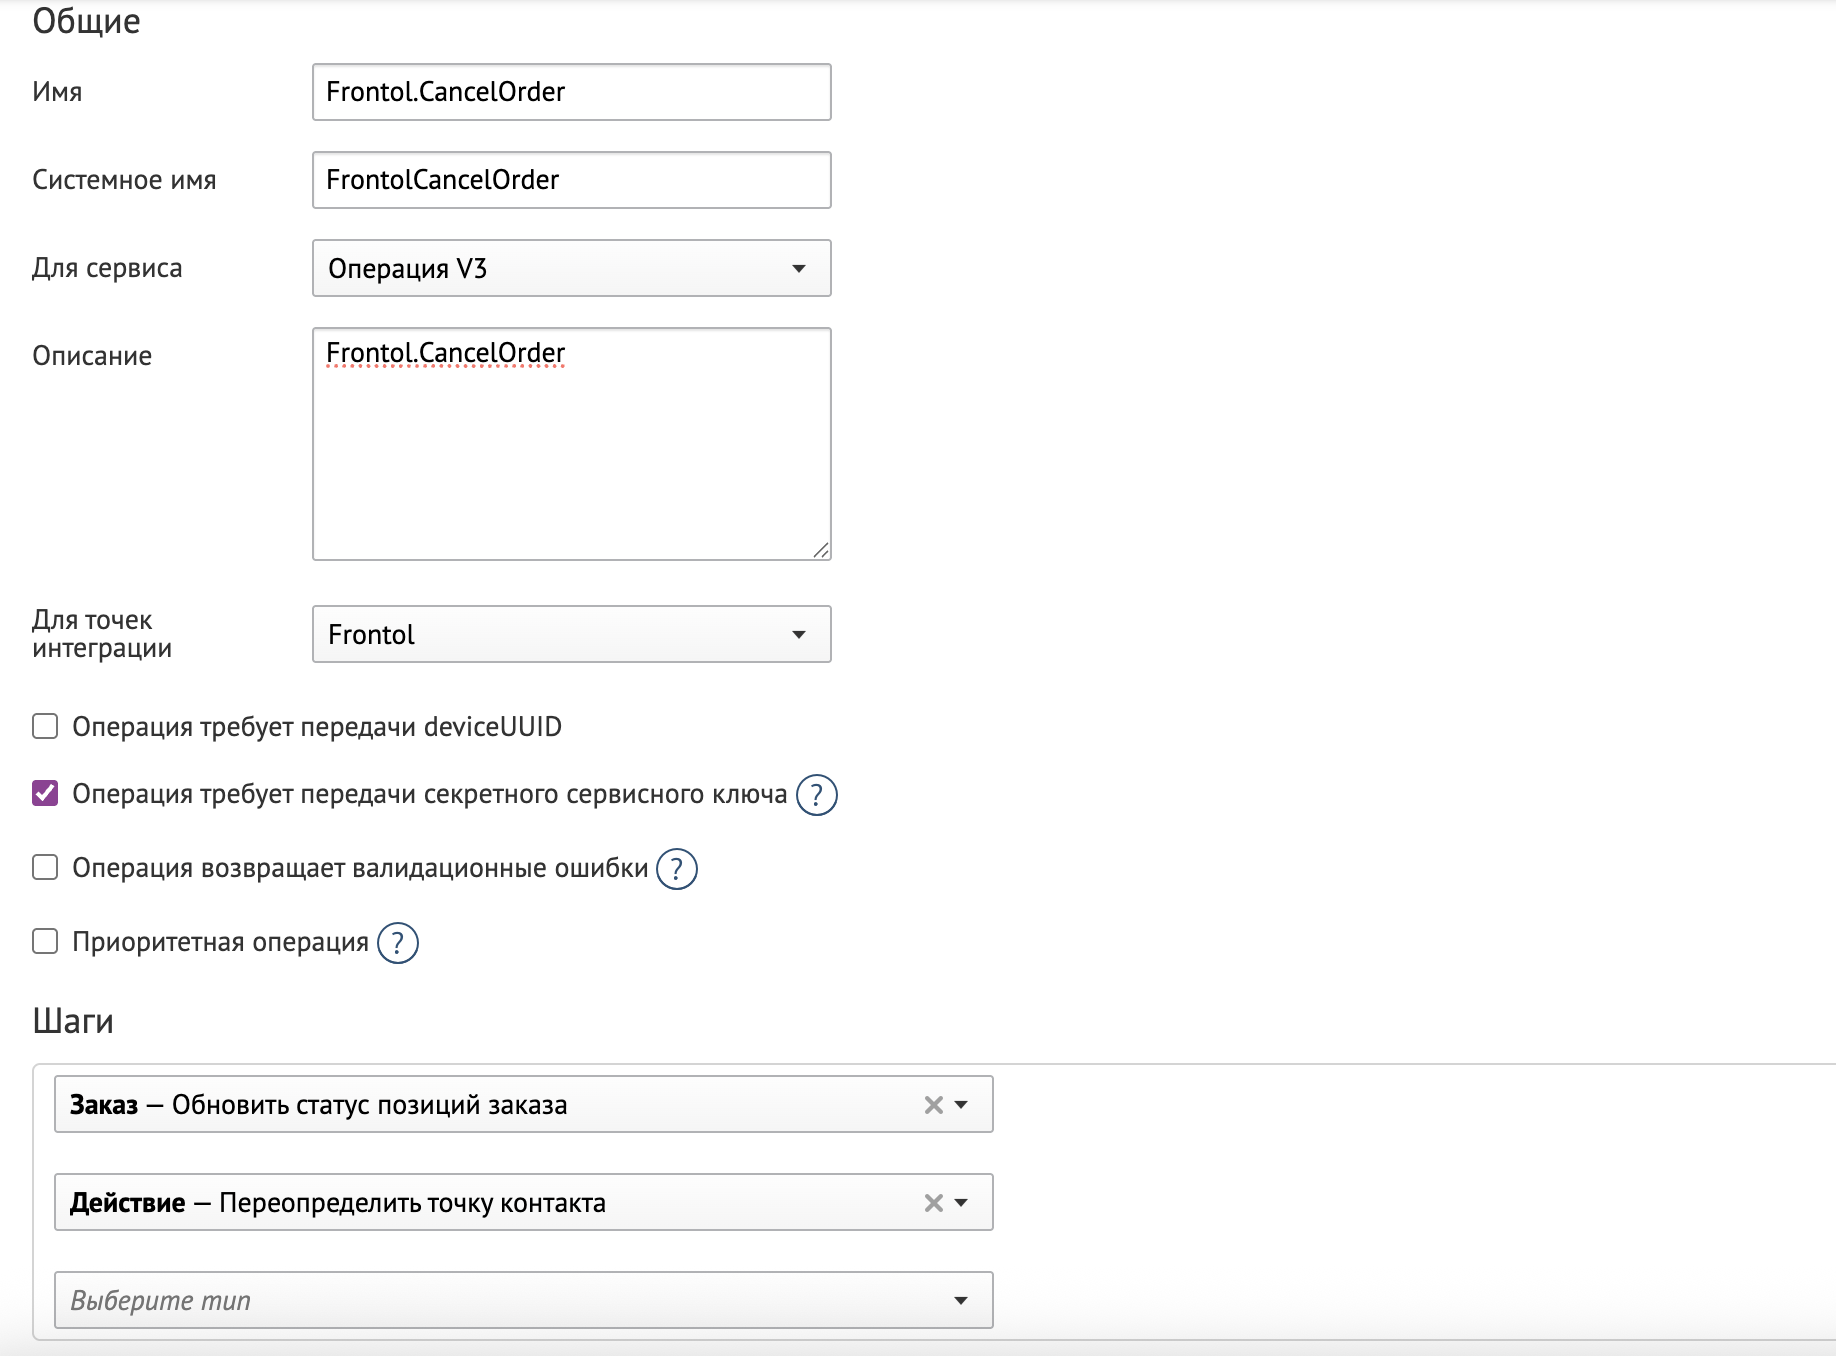This screenshot has width=1836, height=1356.
Task: Click the name field Frontol.CancelOrder
Action: coord(571,92)
